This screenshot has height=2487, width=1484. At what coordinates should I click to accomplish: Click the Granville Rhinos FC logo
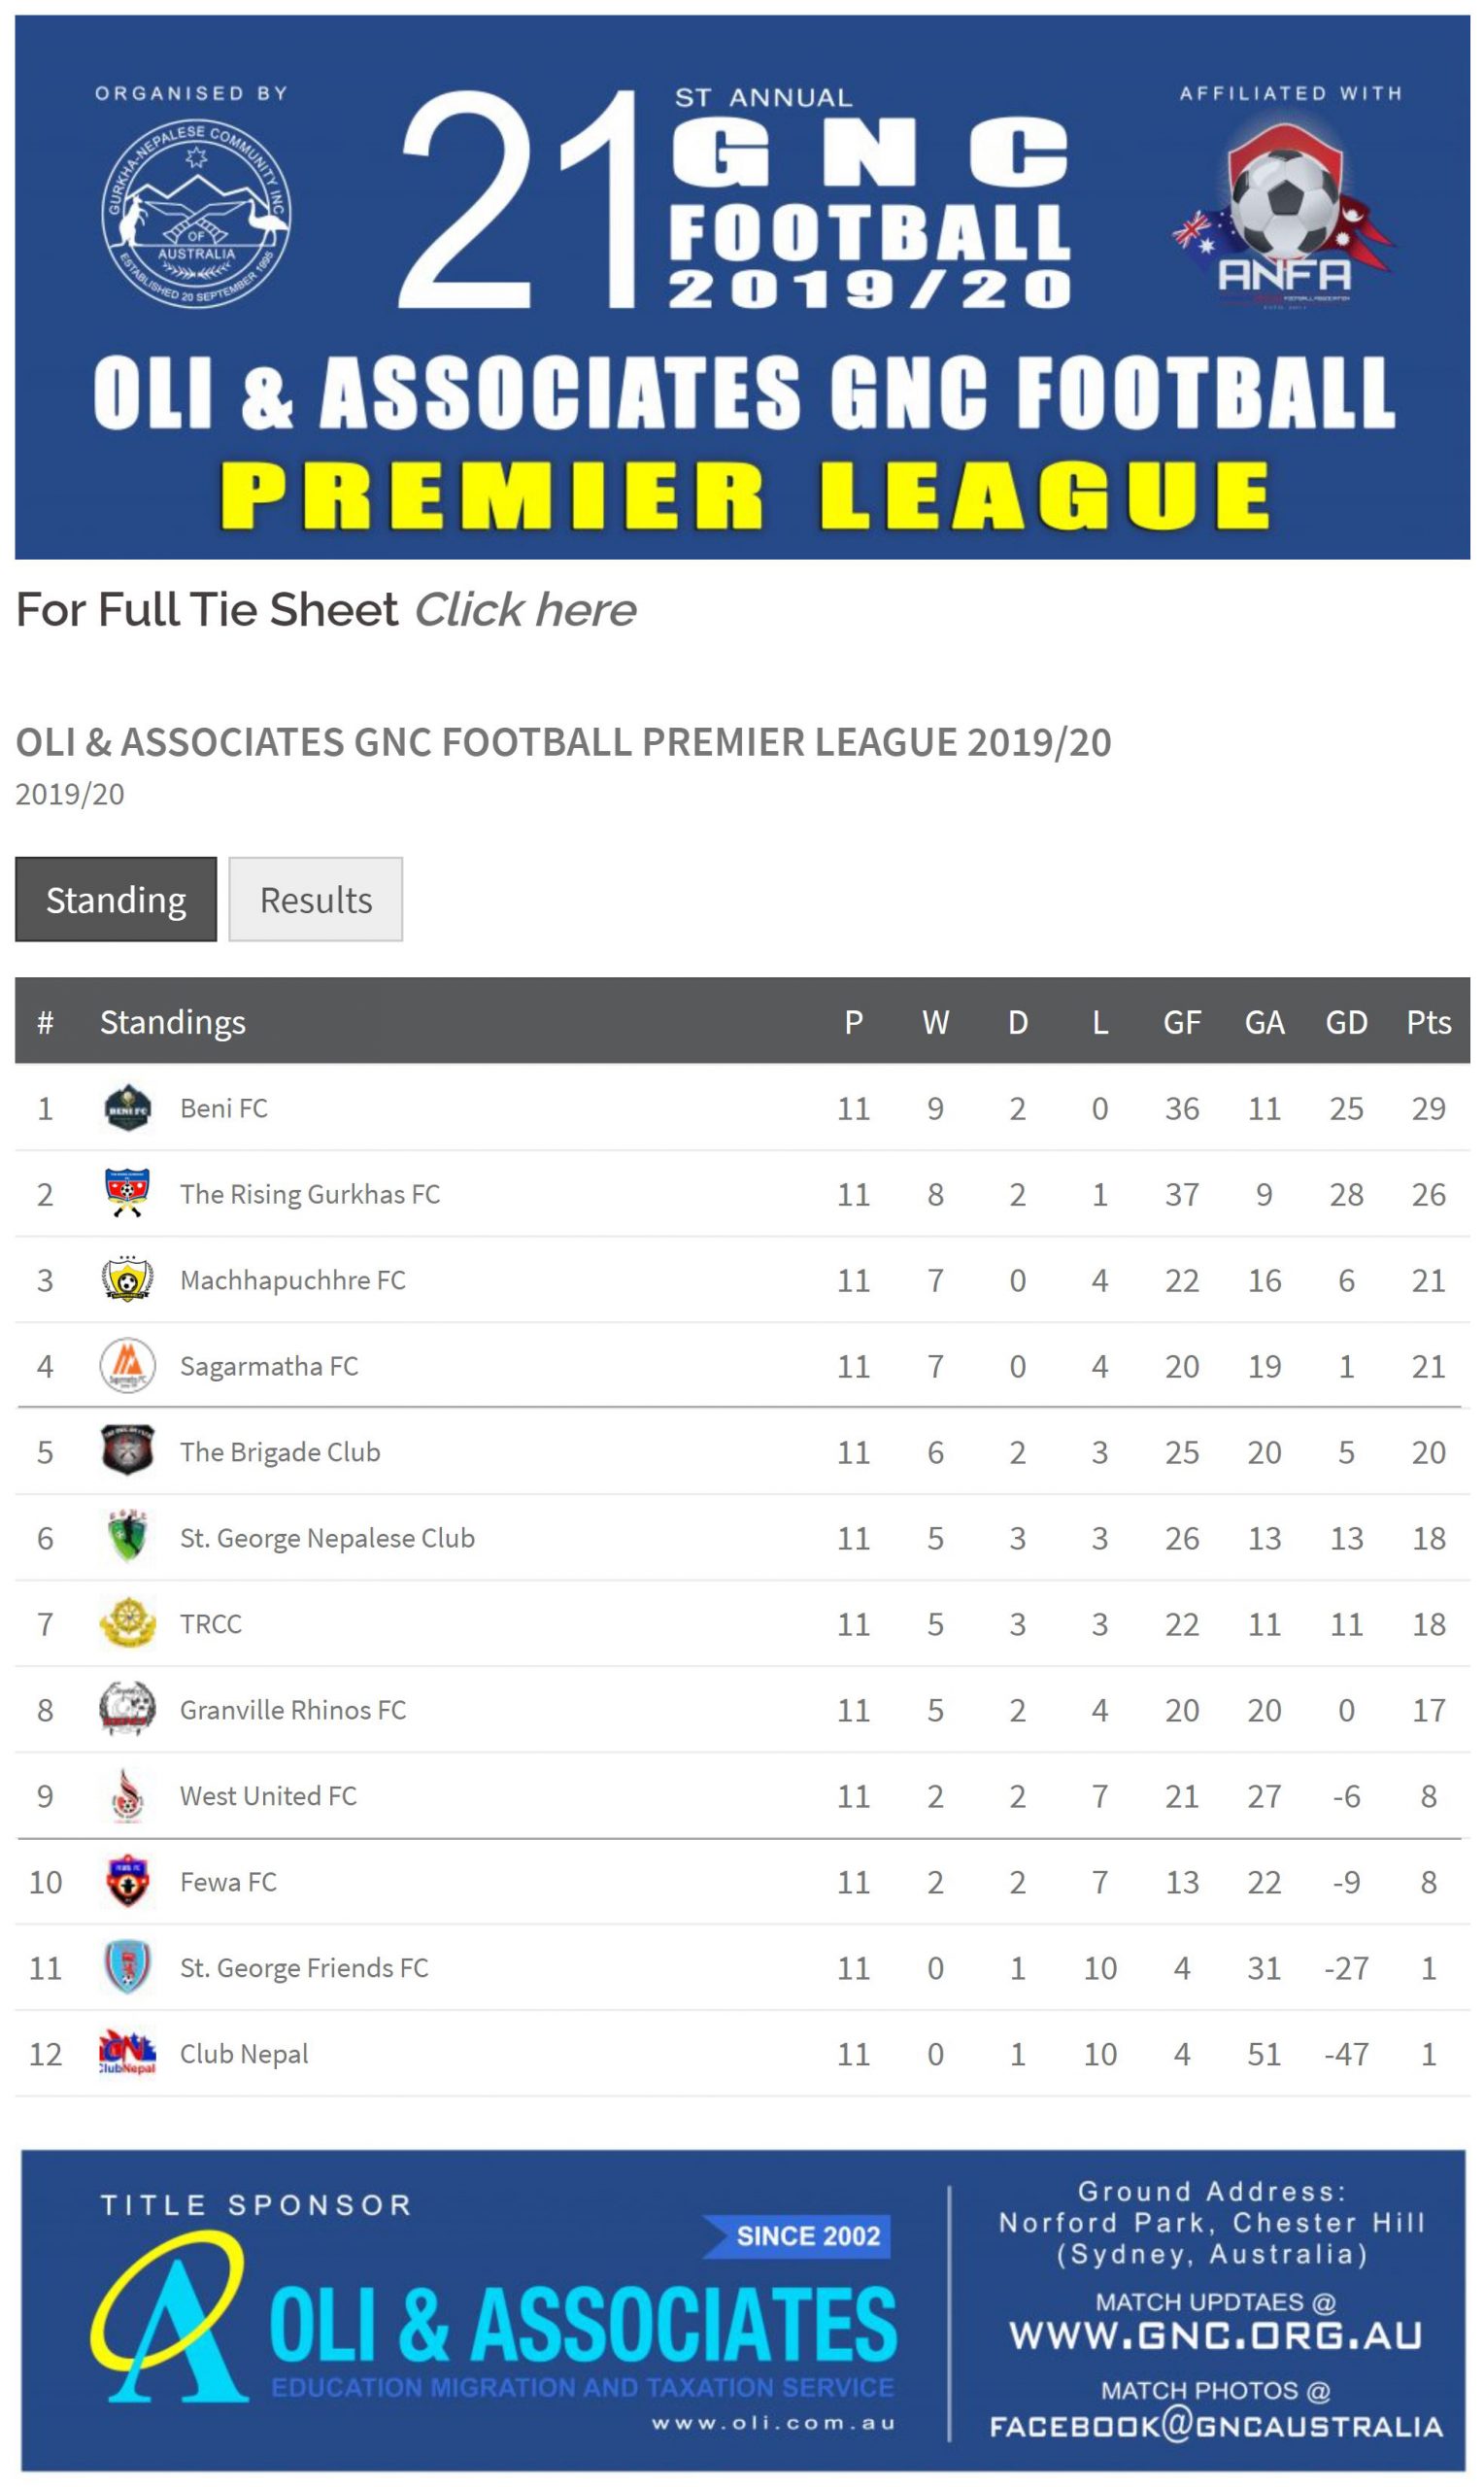coord(127,1709)
